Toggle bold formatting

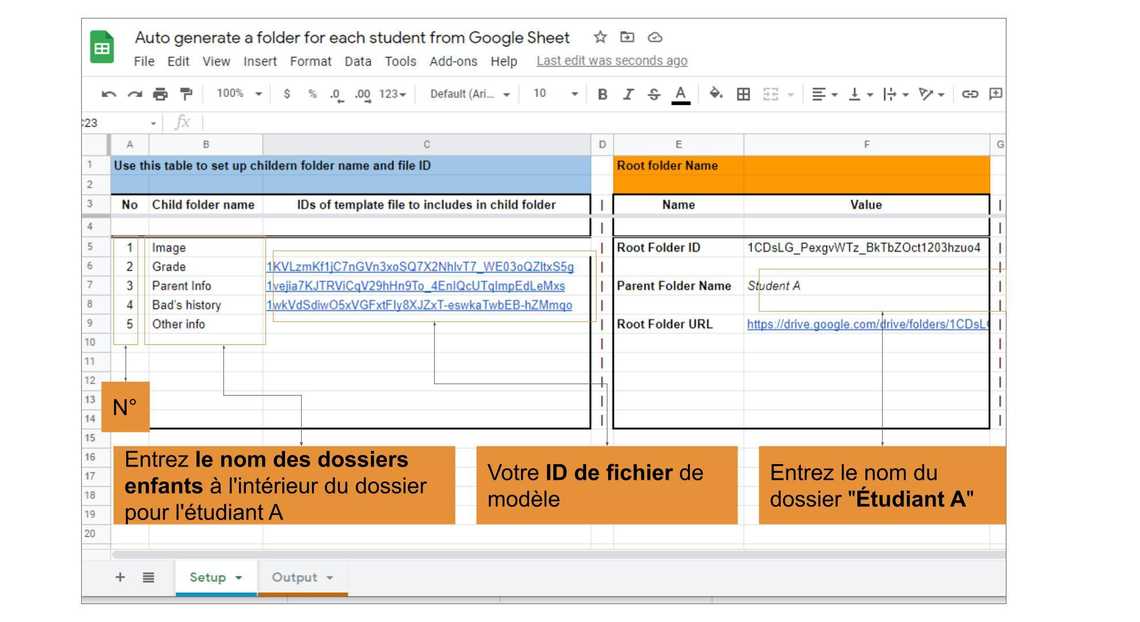point(602,94)
